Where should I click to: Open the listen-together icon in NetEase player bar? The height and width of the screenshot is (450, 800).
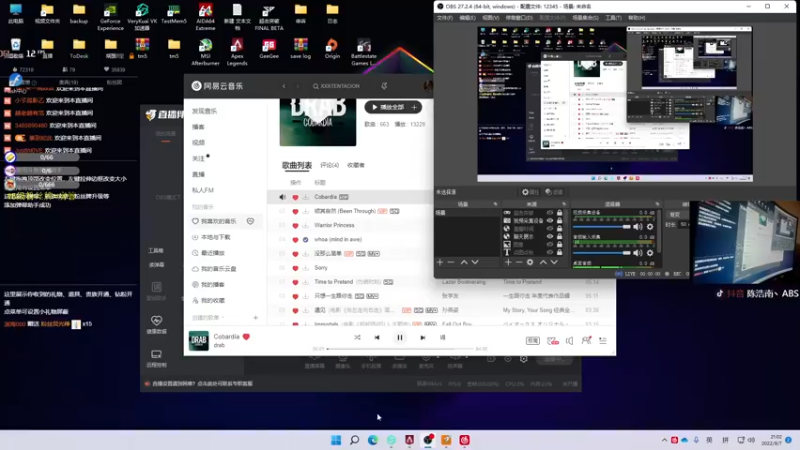(586, 340)
